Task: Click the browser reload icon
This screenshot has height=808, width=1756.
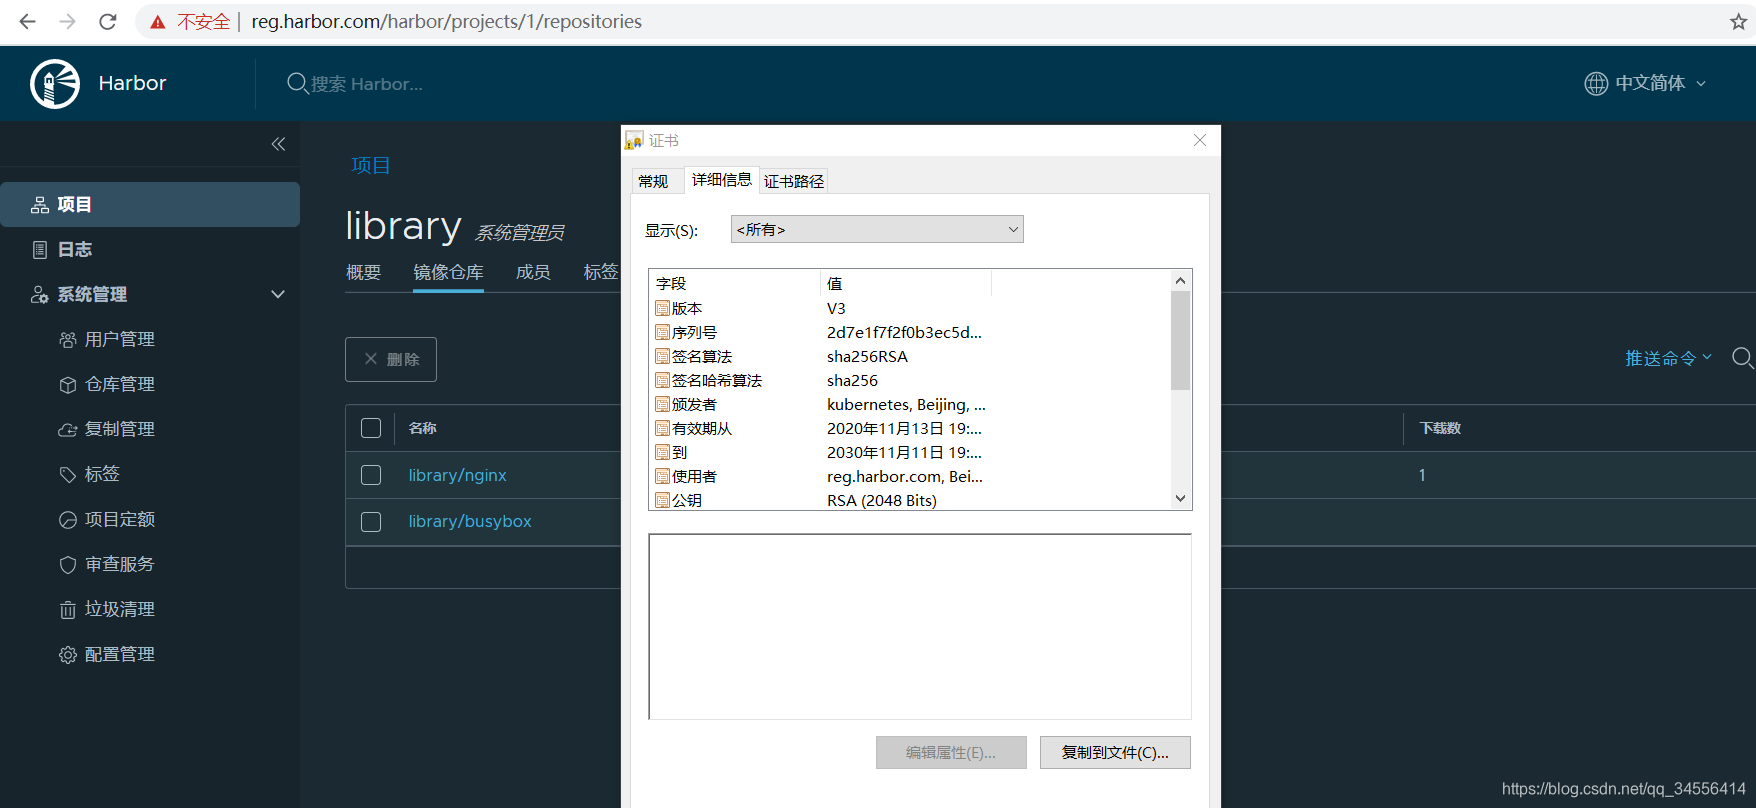Action: (x=108, y=21)
